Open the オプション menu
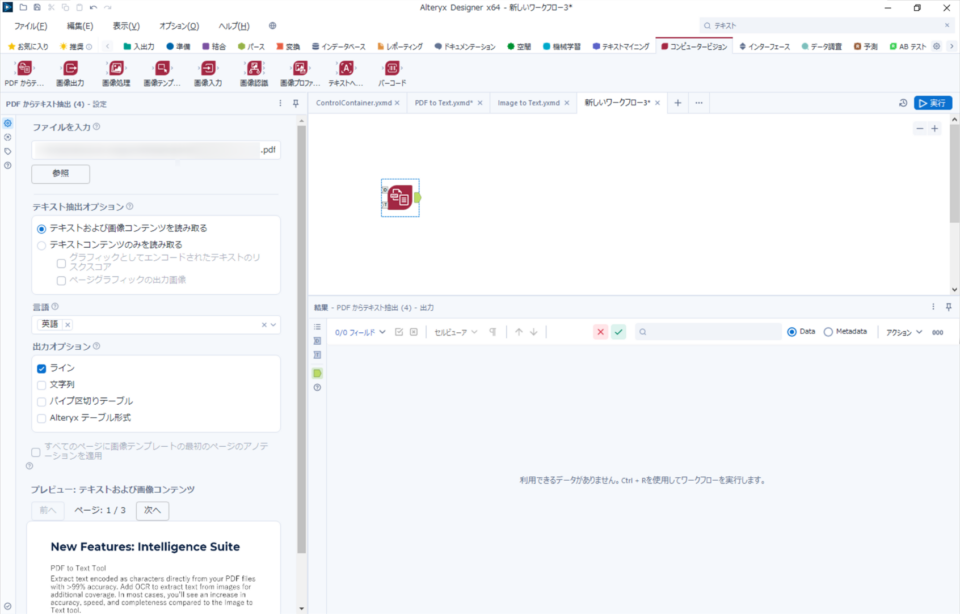960x614 pixels. [180, 25]
